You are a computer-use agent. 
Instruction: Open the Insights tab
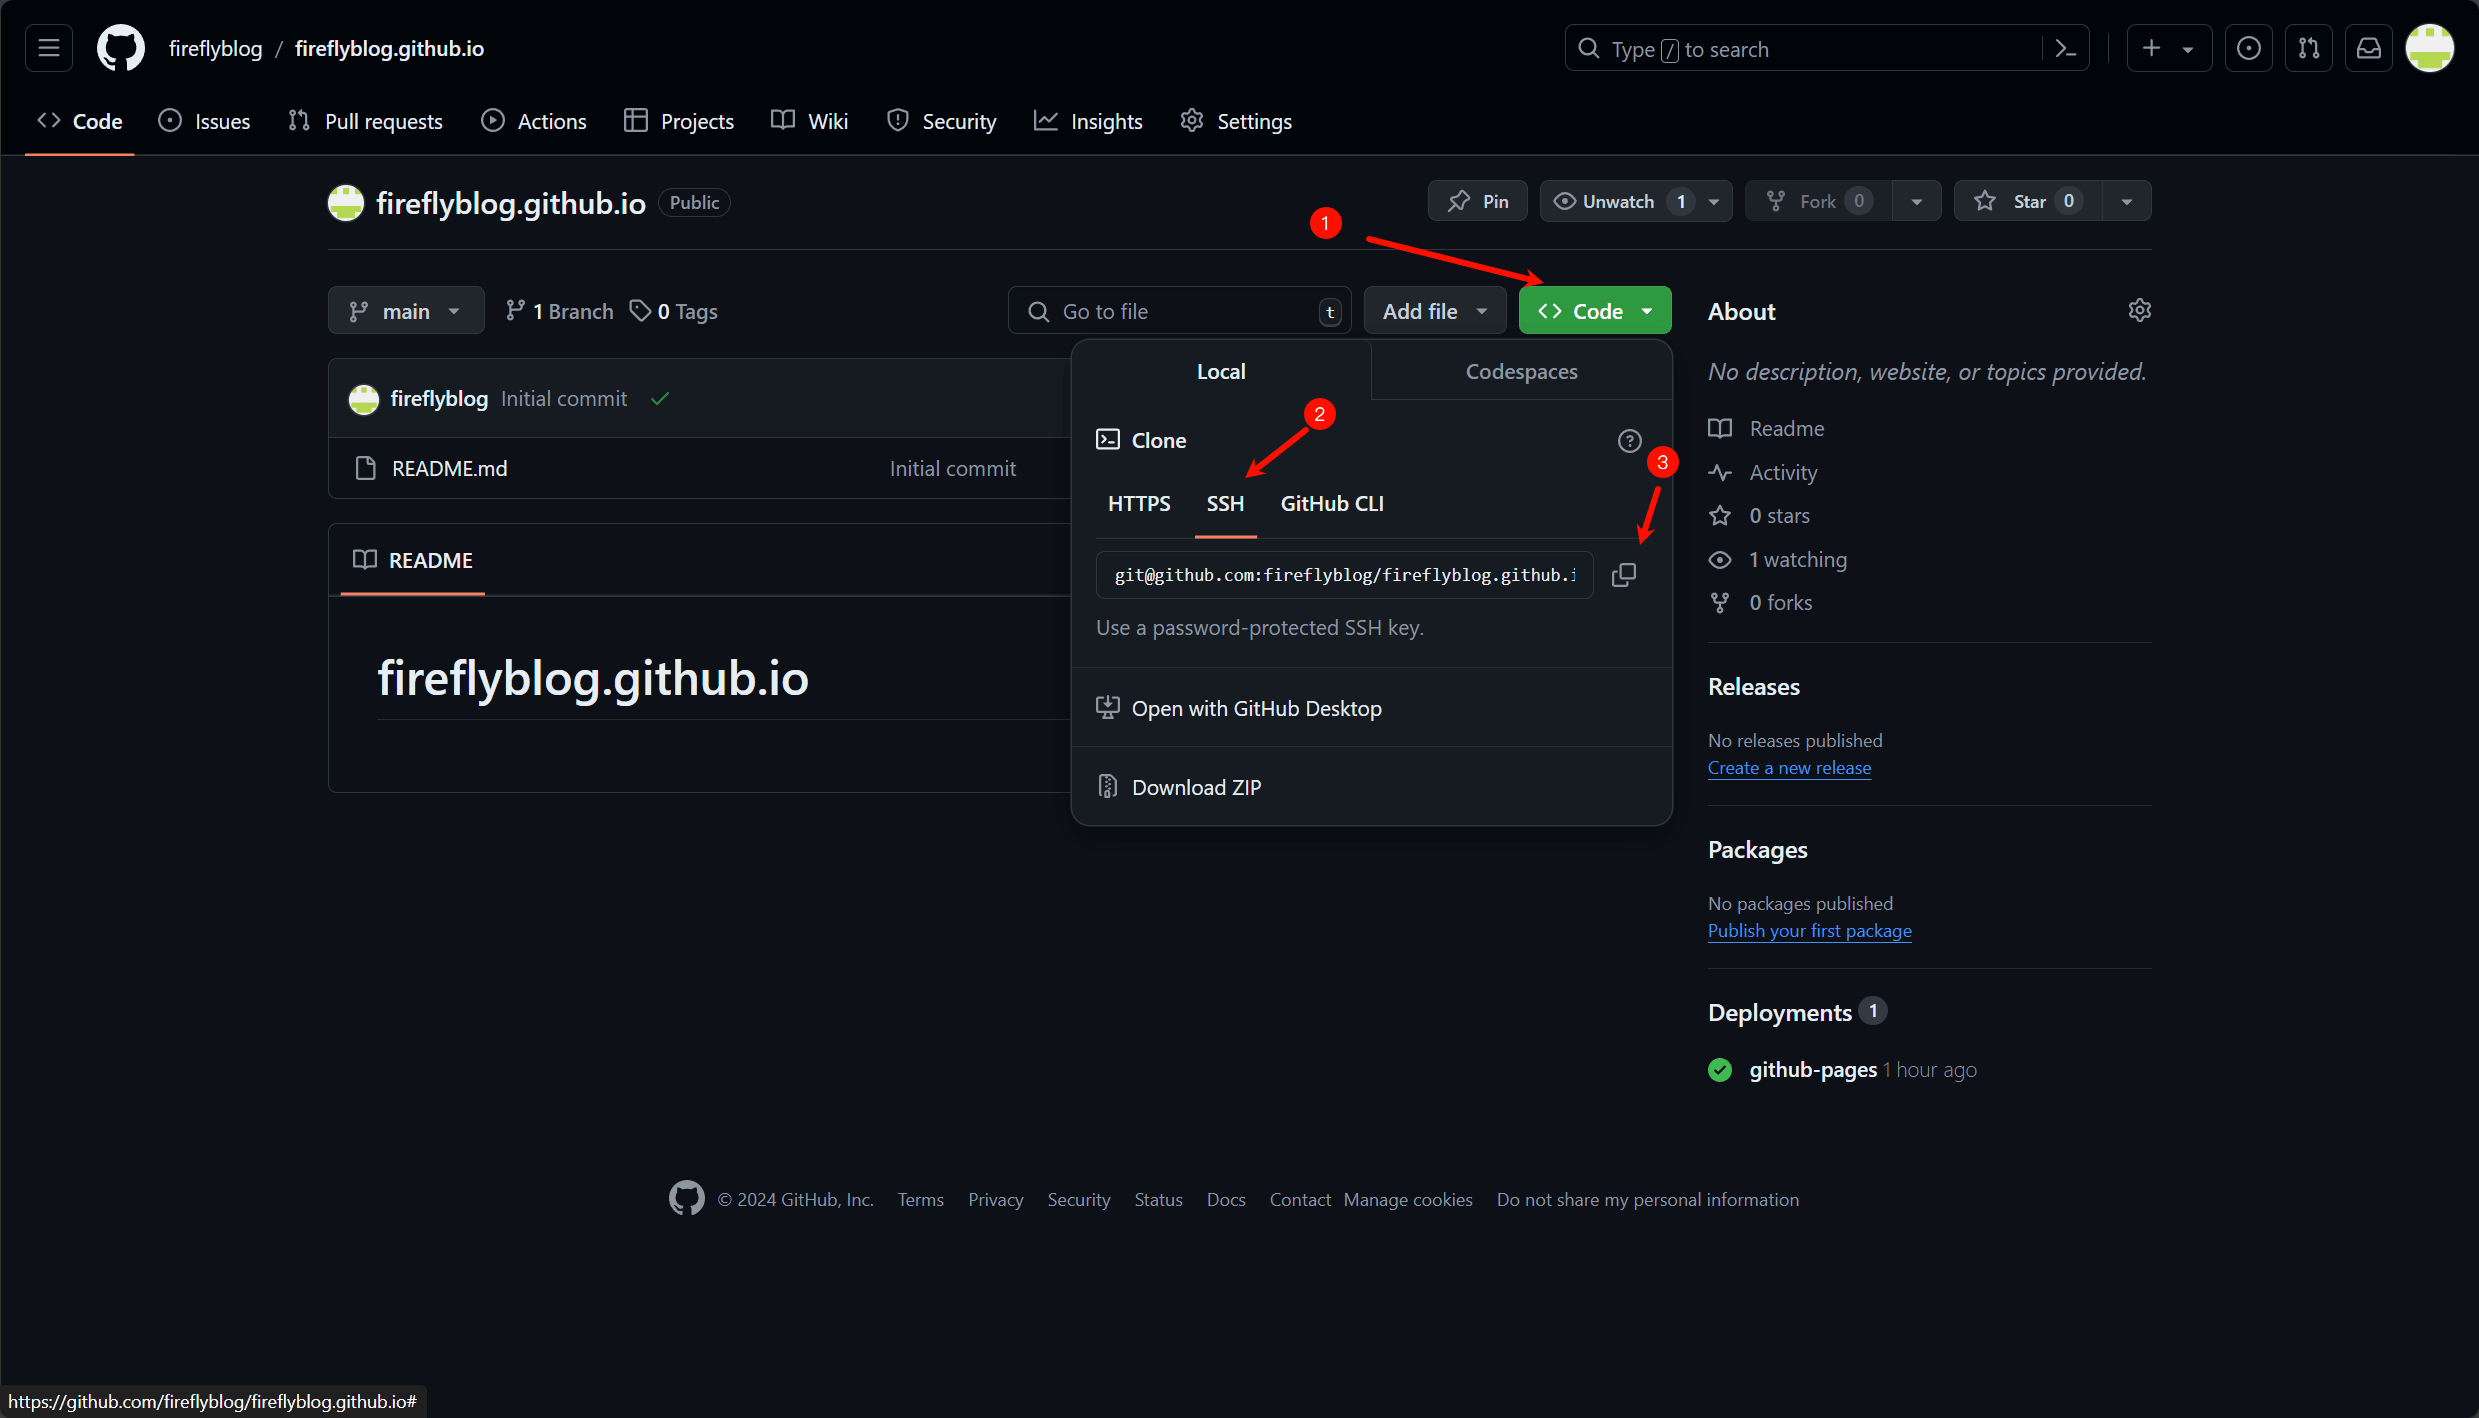(x=1088, y=121)
